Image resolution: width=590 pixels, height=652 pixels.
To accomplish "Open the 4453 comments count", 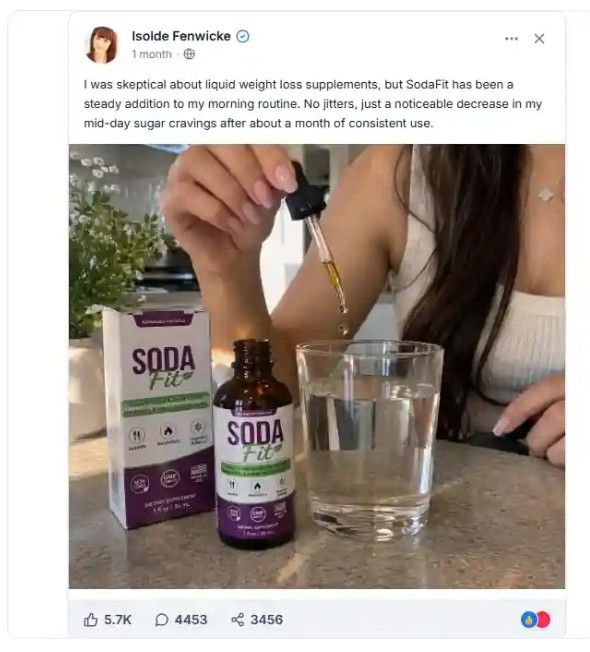I will click(191, 620).
